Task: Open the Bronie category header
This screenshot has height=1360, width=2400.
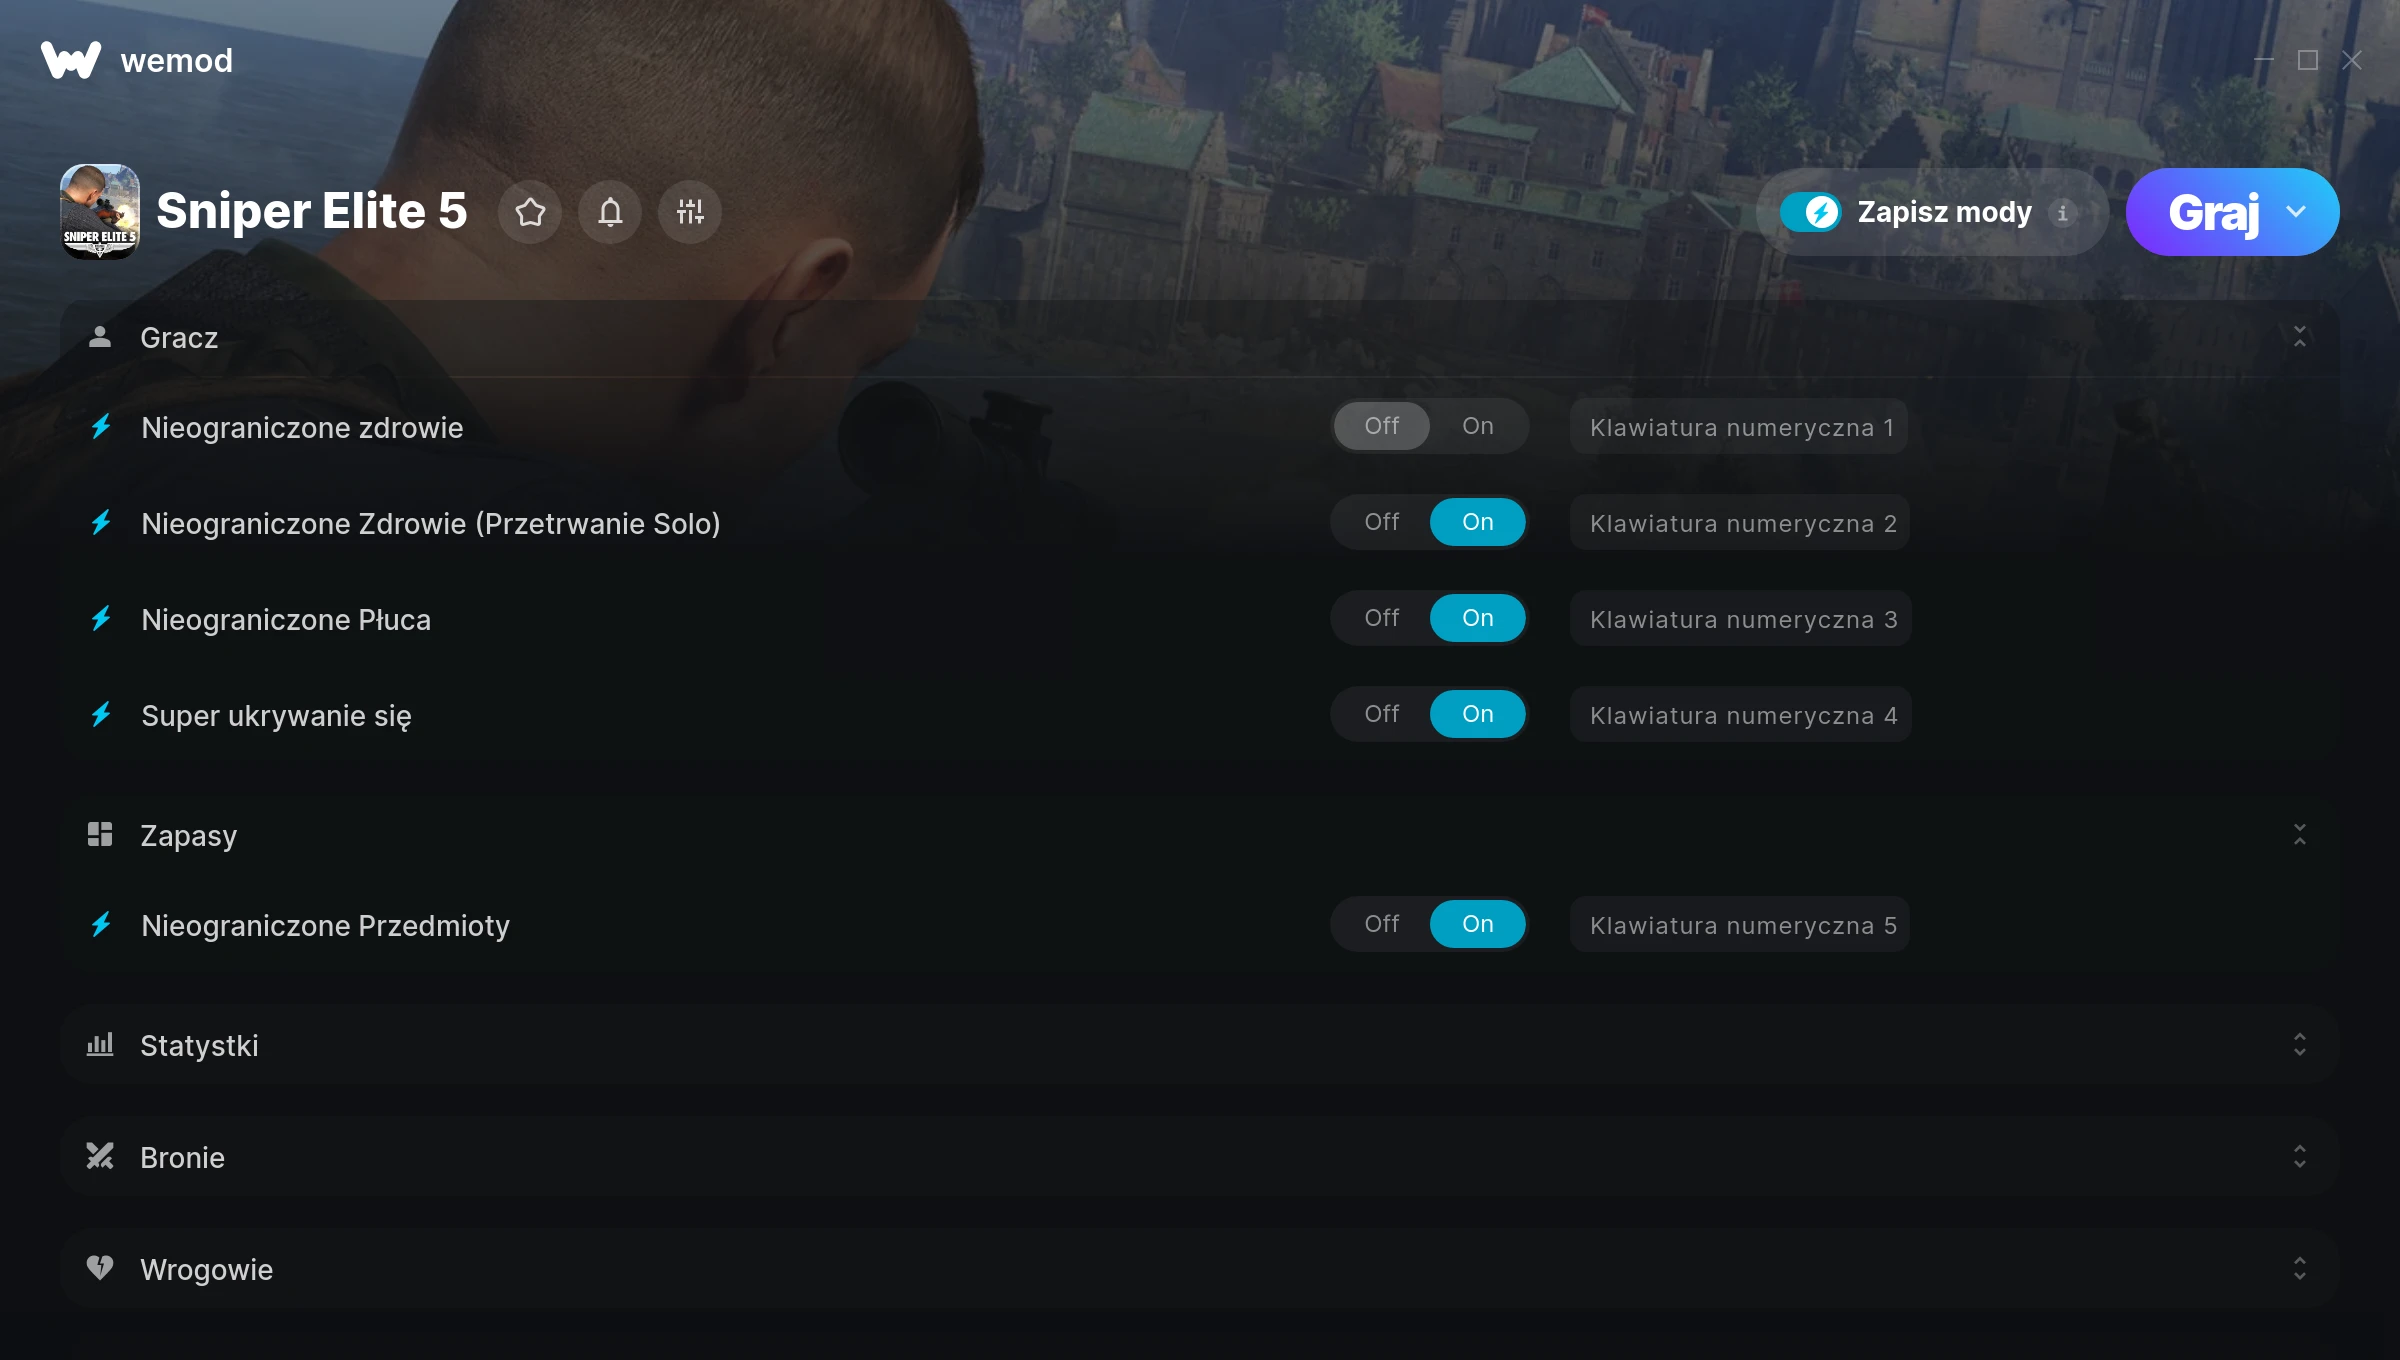Action: [x=1200, y=1157]
